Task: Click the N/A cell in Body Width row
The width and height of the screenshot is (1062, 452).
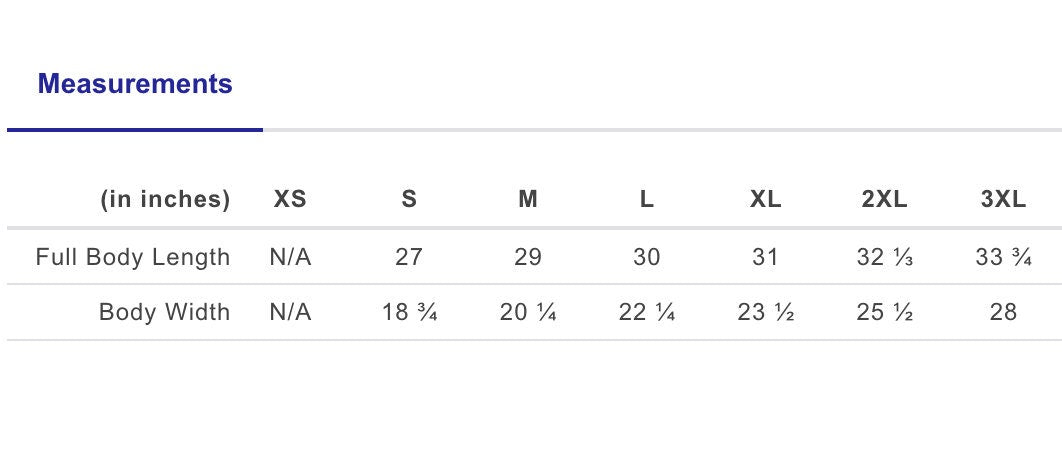Action: 290,312
